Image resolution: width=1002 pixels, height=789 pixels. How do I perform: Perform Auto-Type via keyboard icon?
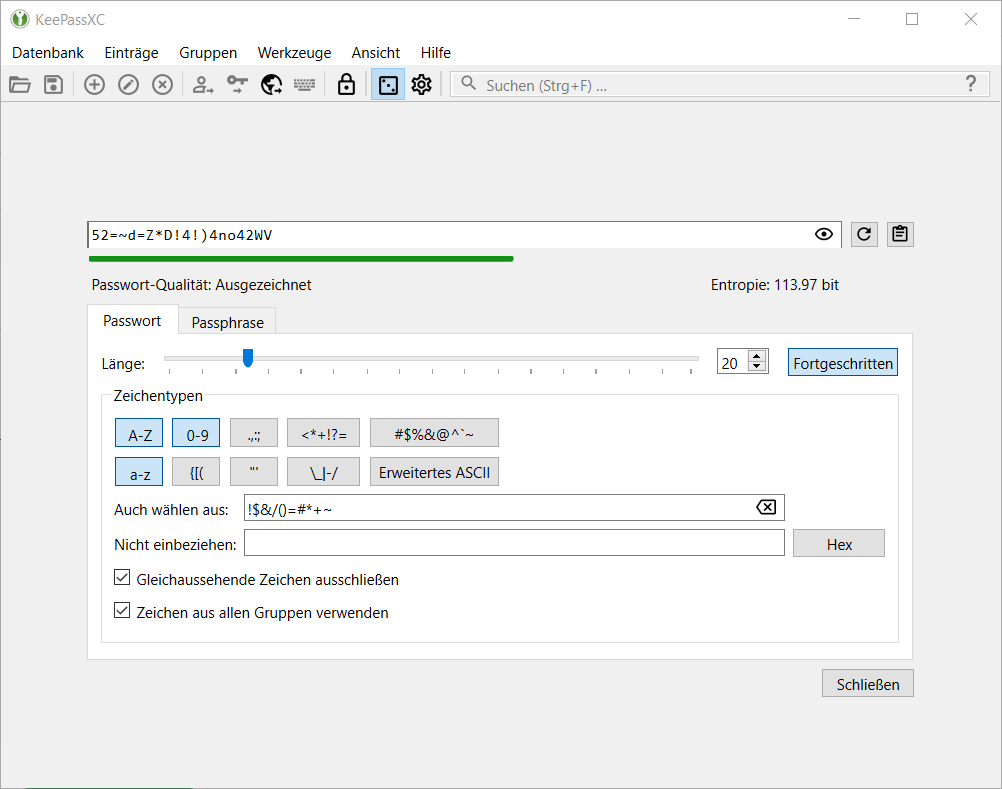pyautogui.click(x=305, y=84)
